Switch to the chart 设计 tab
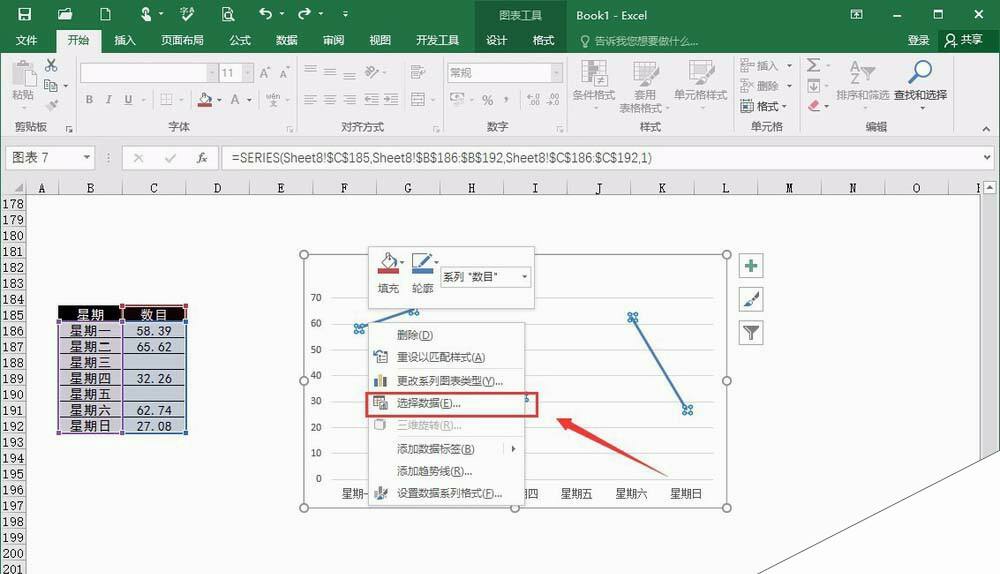 [x=496, y=40]
